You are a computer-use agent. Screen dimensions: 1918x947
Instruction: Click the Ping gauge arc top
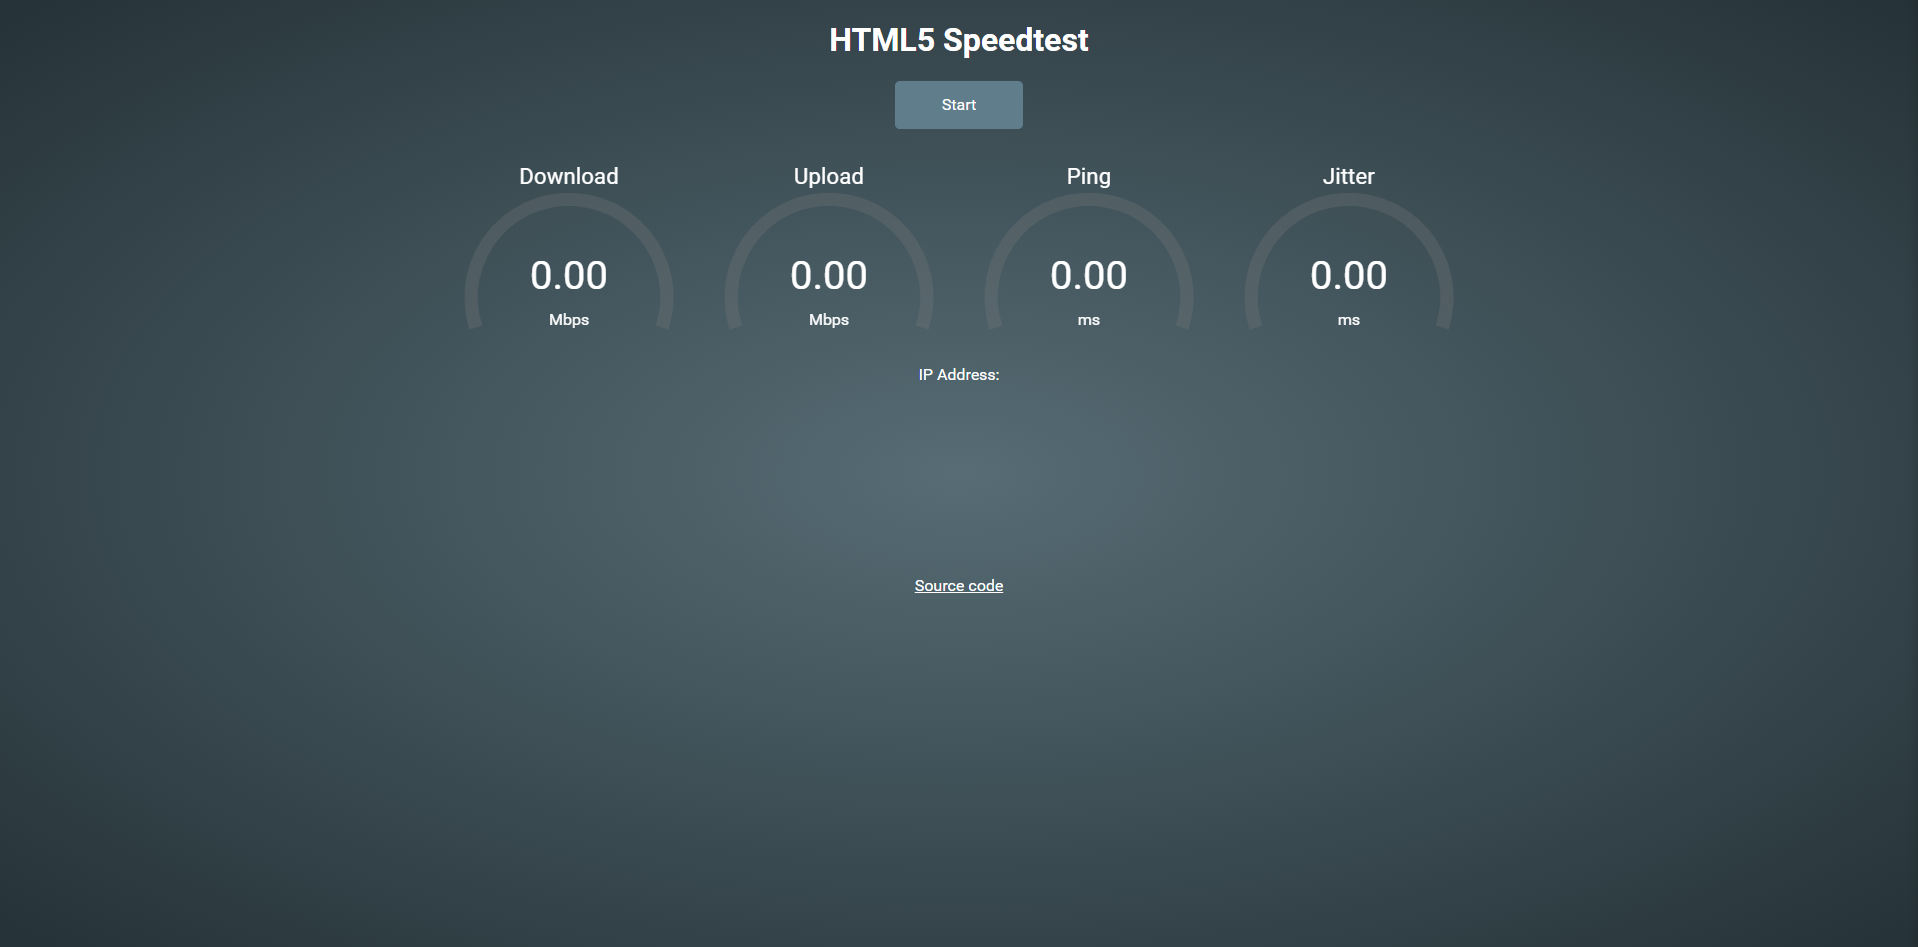pyautogui.click(x=1088, y=200)
